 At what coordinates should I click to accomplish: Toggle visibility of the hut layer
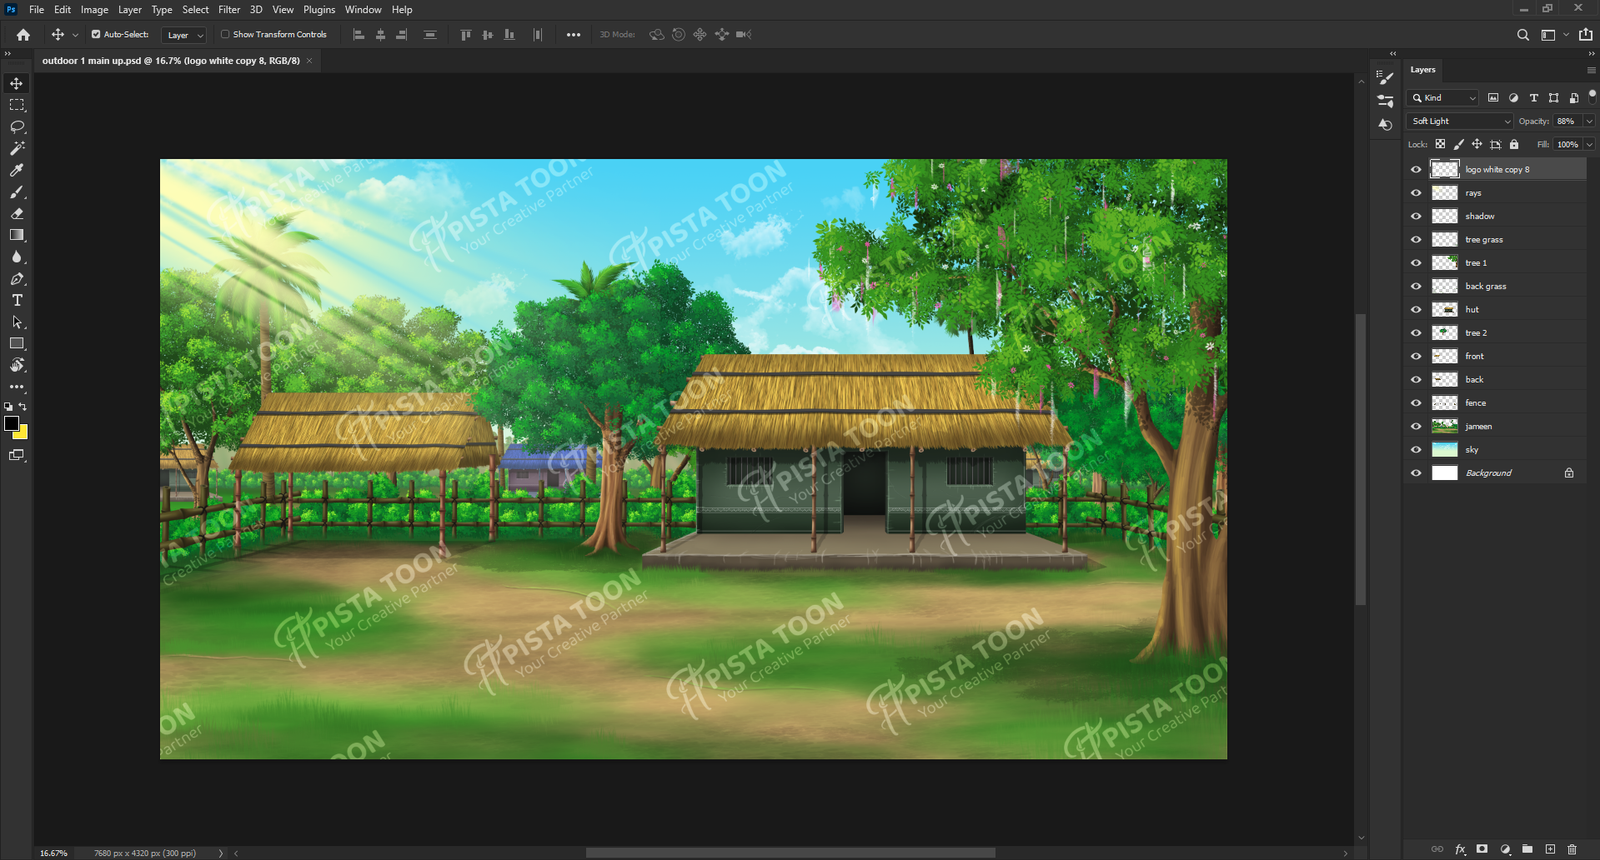pos(1416,310)
